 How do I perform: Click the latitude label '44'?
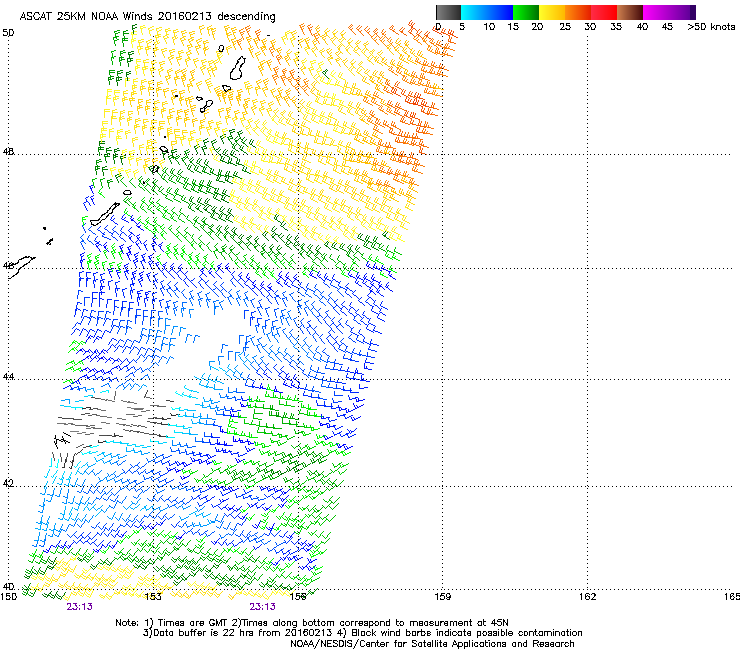click(8, 377)
